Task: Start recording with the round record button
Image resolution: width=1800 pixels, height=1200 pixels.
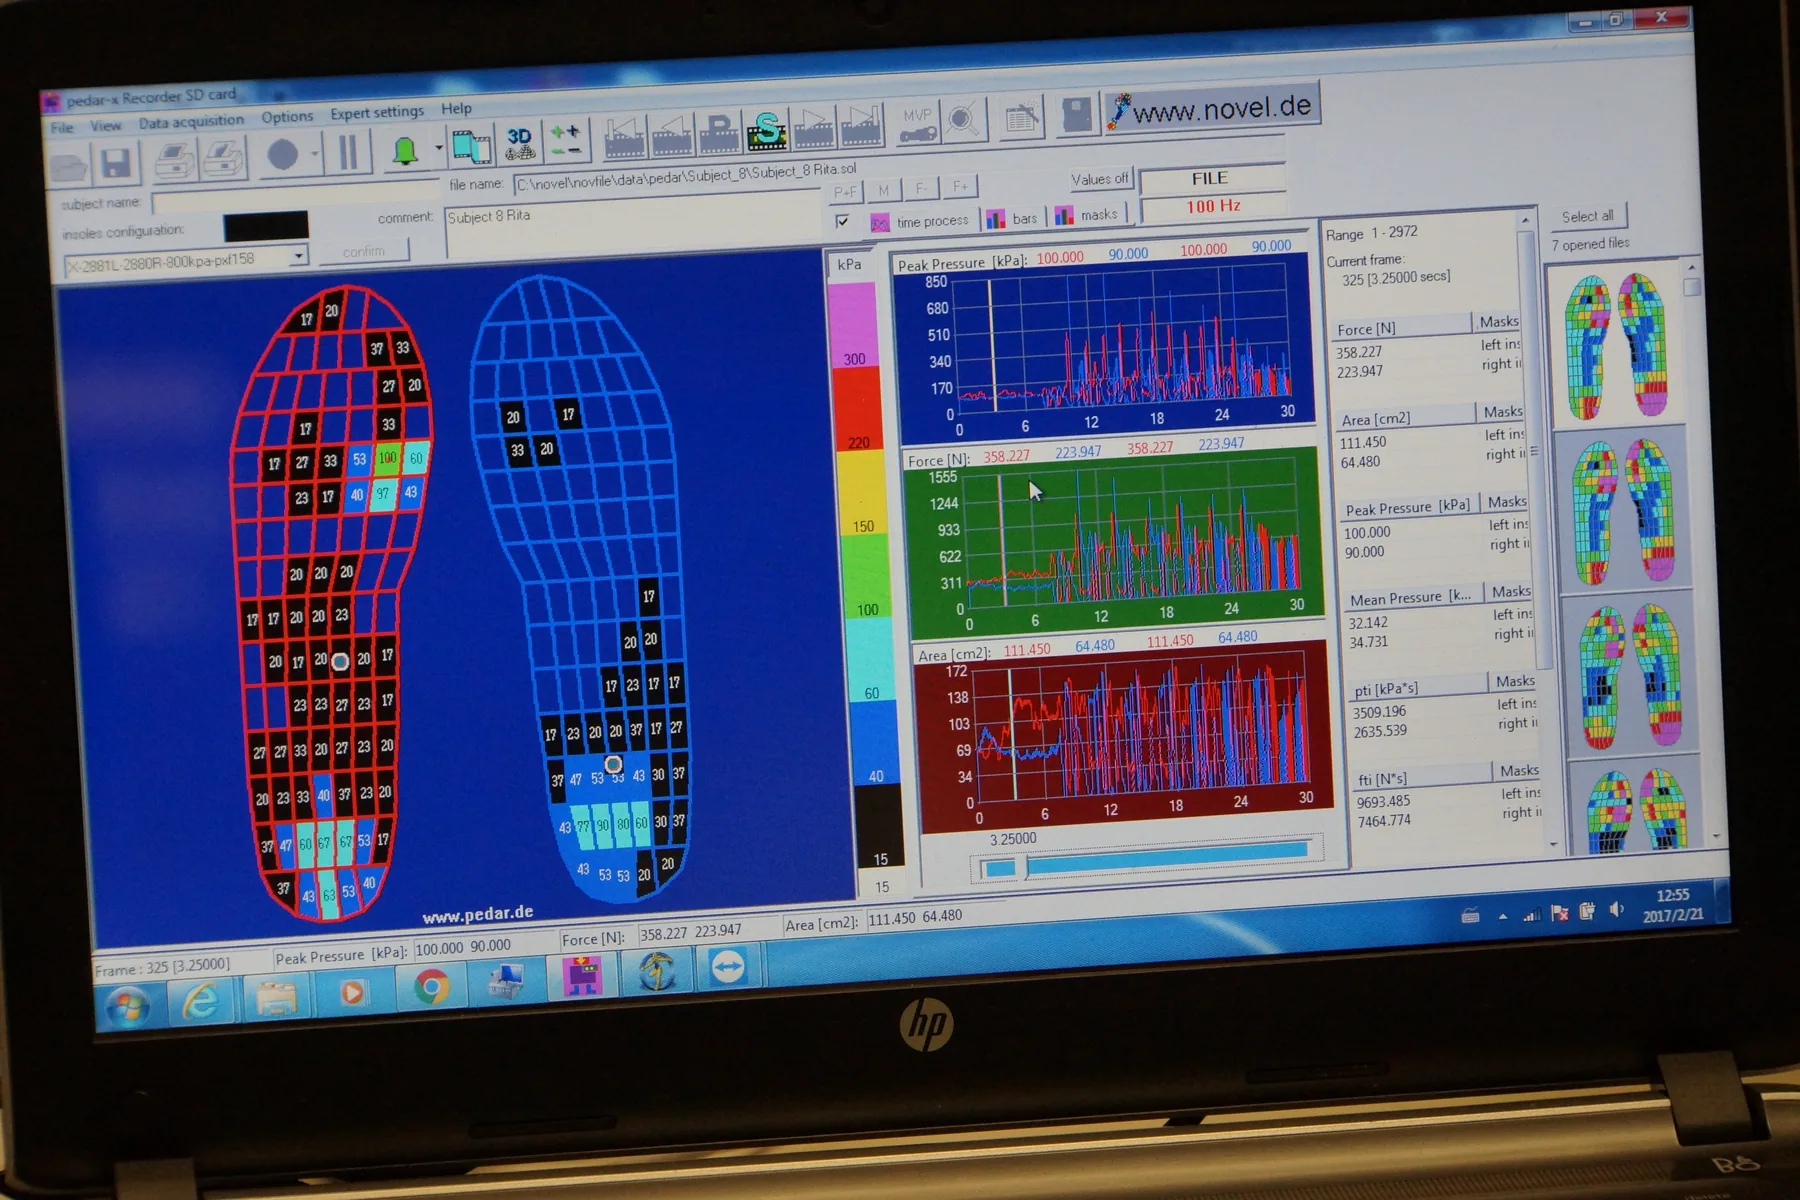Action: [x=283, y=156]
